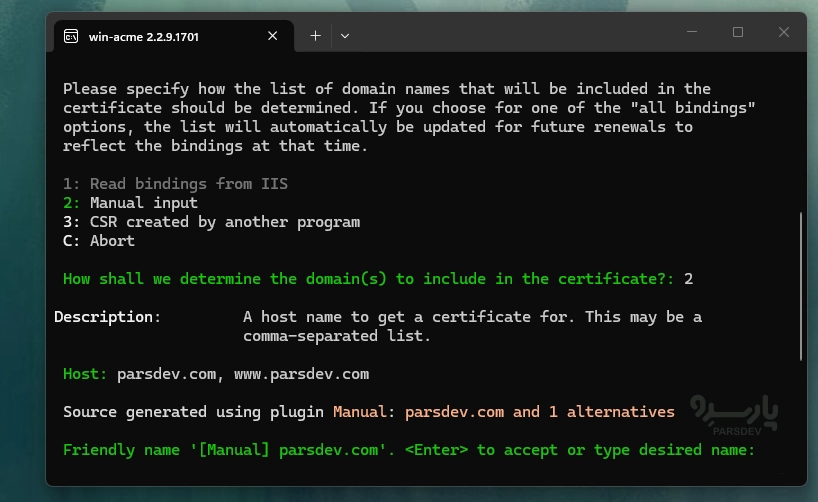818x502 pixels.
Task: Select the win-acme 2.2.9.1701 tab title
Action: [x=143, y=37]
